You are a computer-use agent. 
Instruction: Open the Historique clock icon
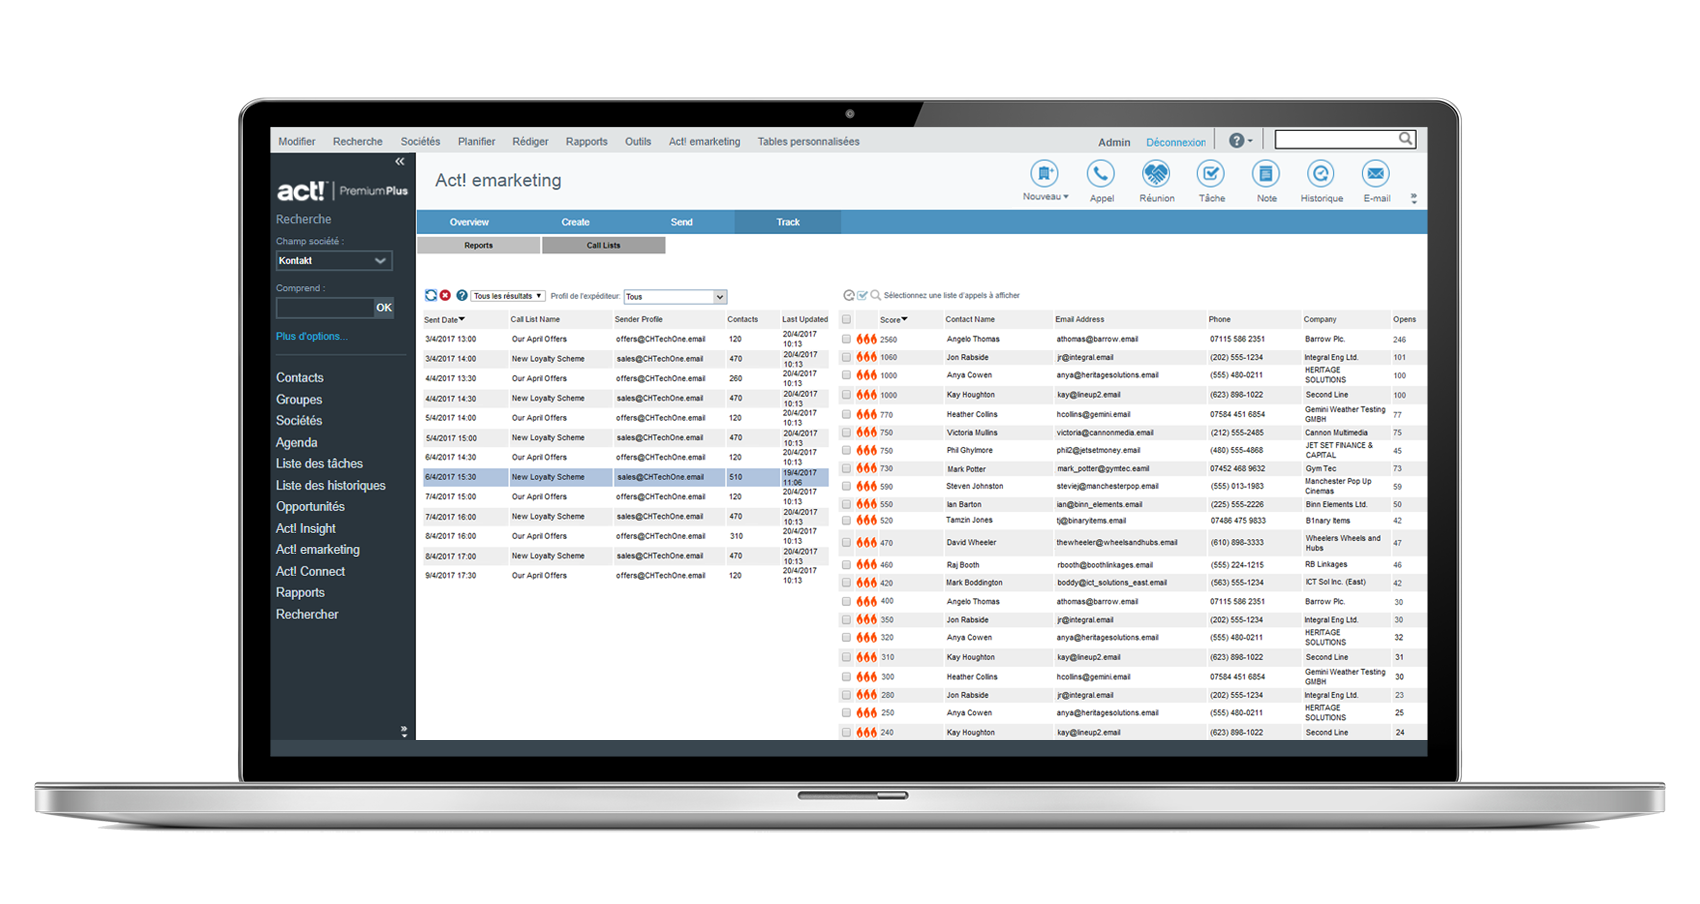1321,174
